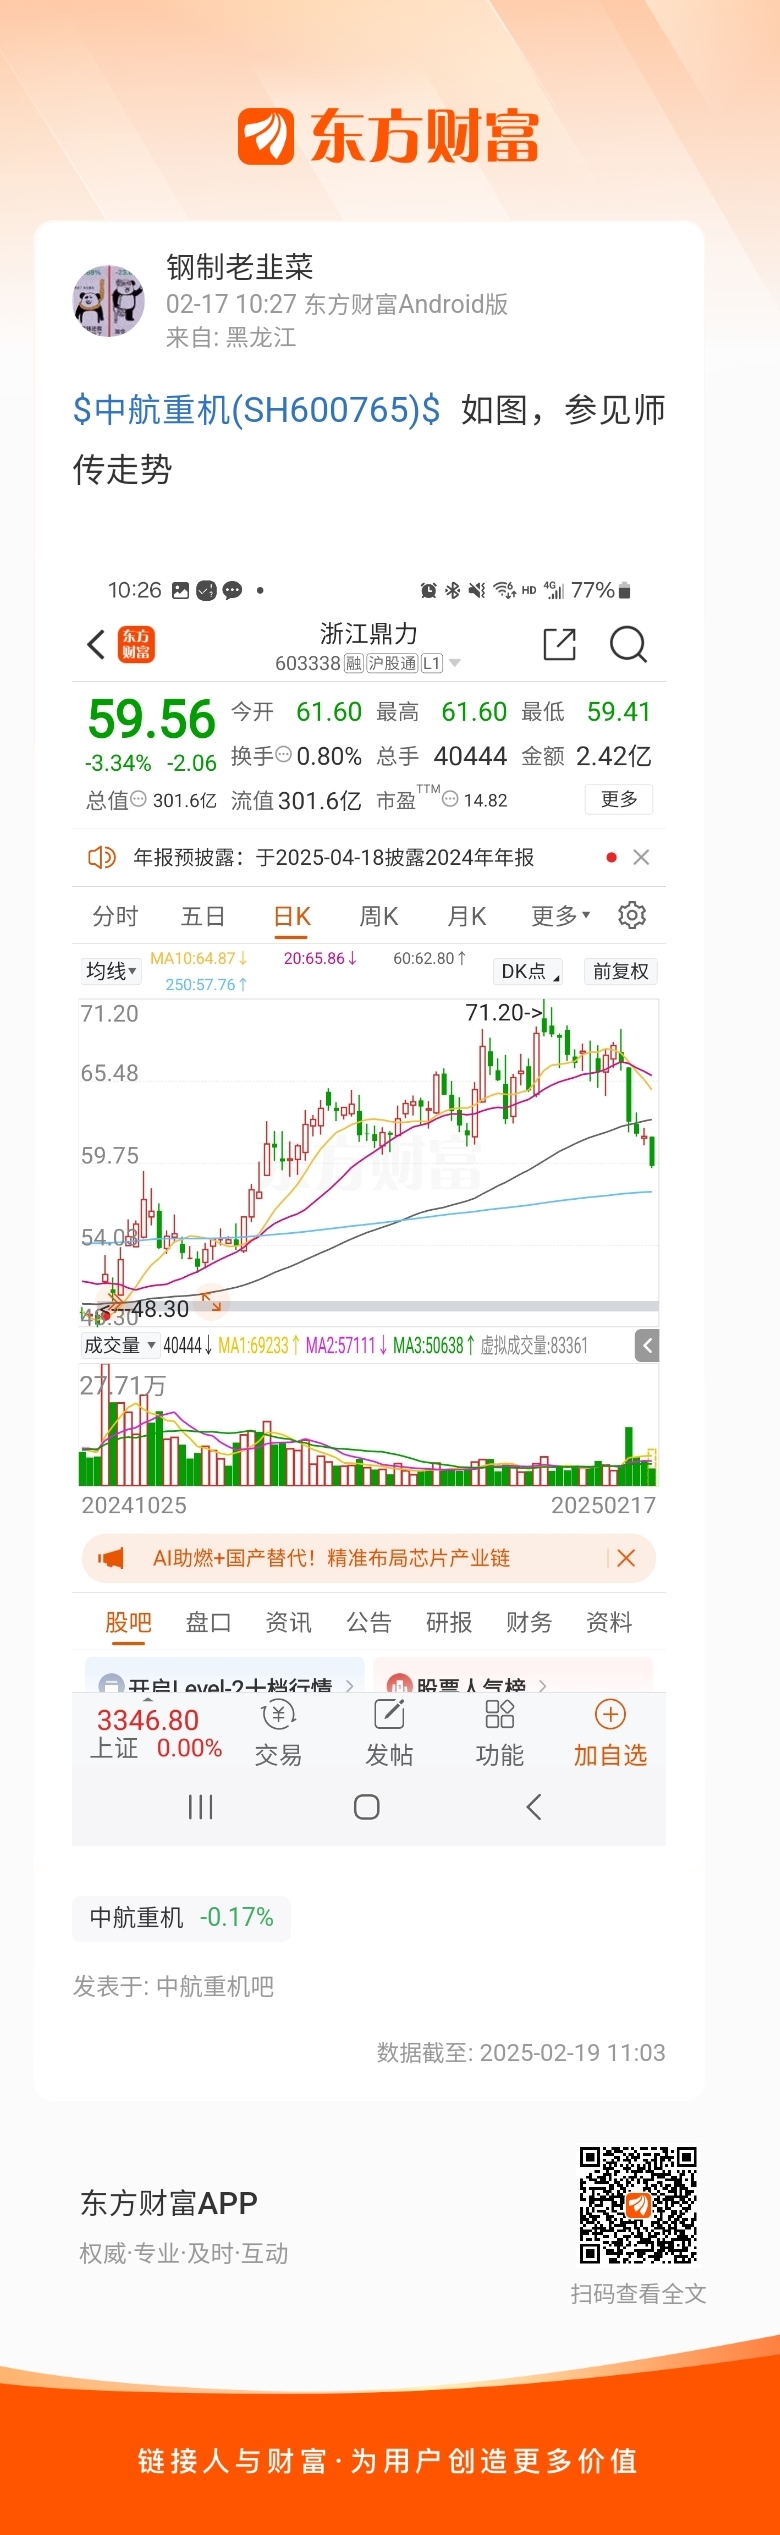780x2535 pixels.
Task: Switch to the 盘口 tab
Action: [x=208, y=1622]
